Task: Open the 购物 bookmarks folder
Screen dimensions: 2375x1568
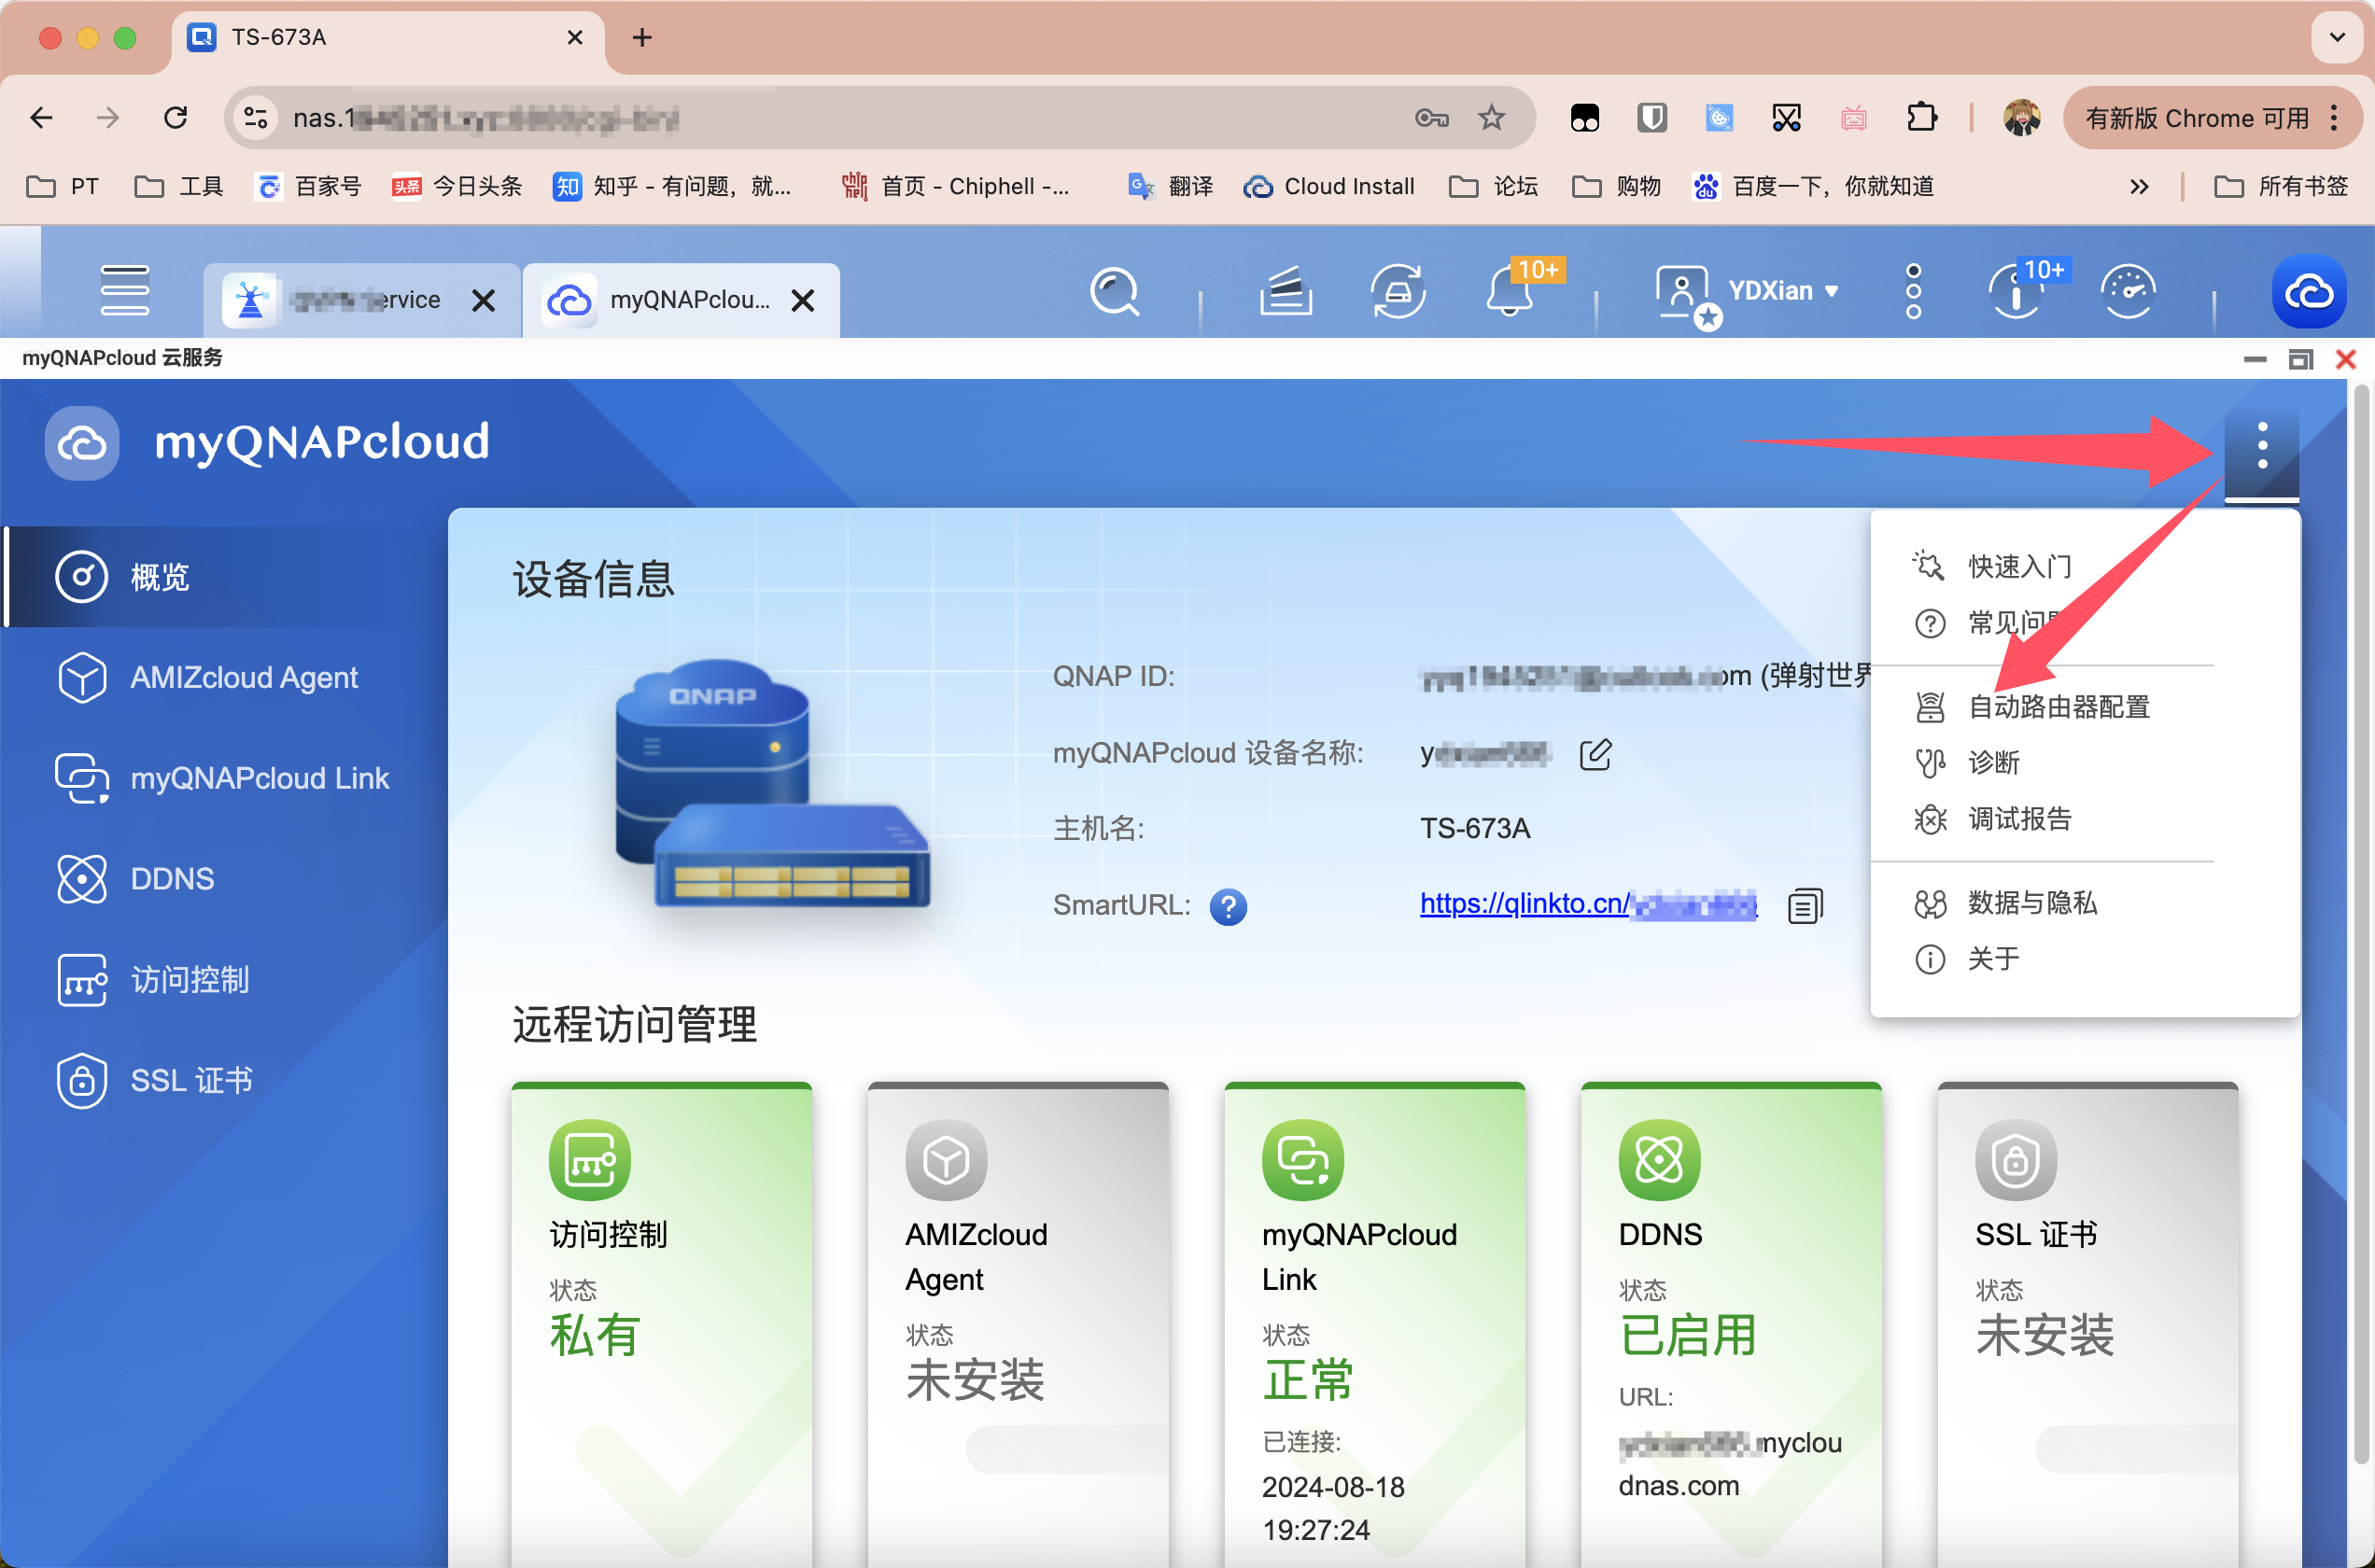Action: 1617,187
